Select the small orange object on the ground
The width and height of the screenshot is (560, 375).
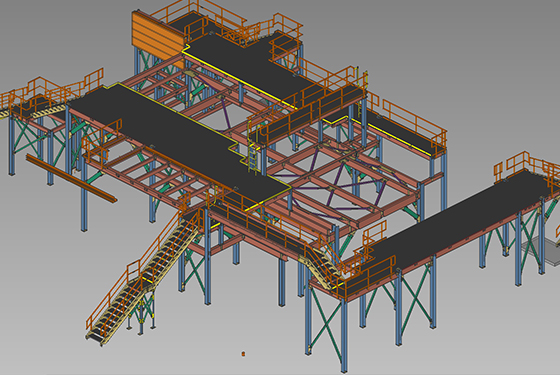click(x=243, y=354)
